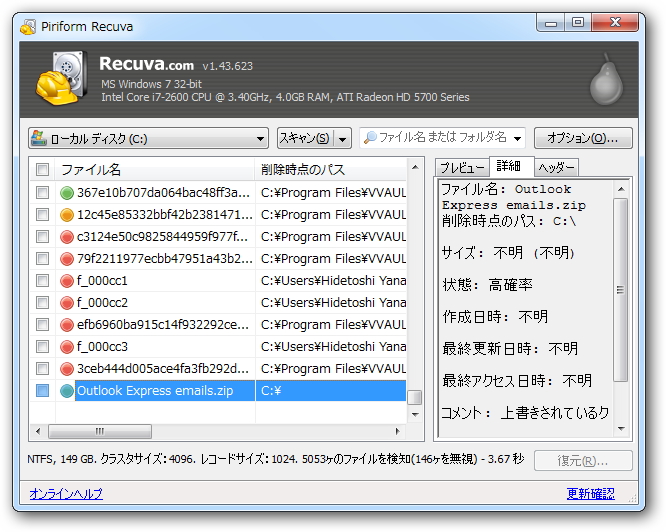Click the red status dot of file c3124e50c9825844959f977f

point(67,237)
